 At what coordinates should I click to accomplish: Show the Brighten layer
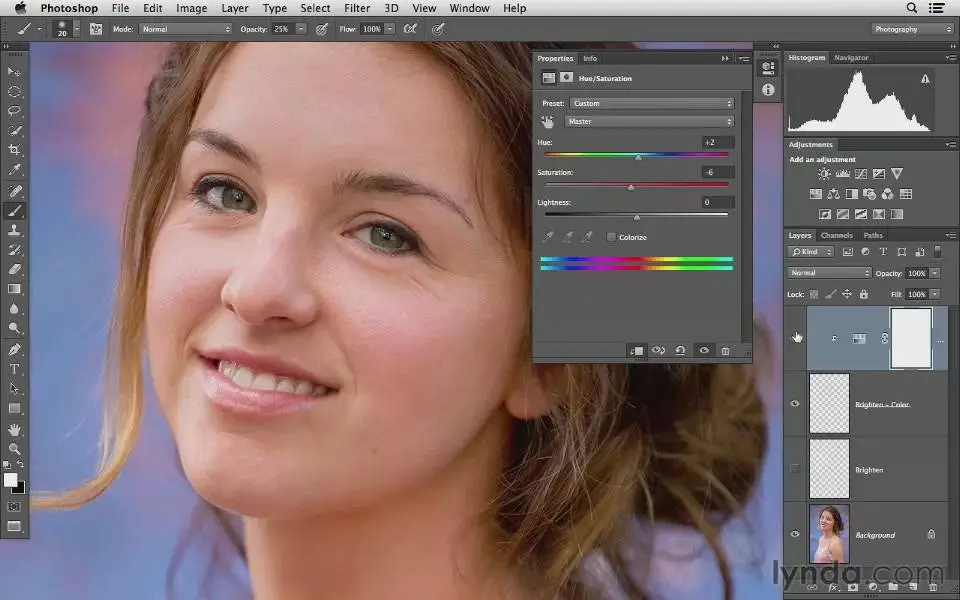pyautogui.click(x=795, y=469)
